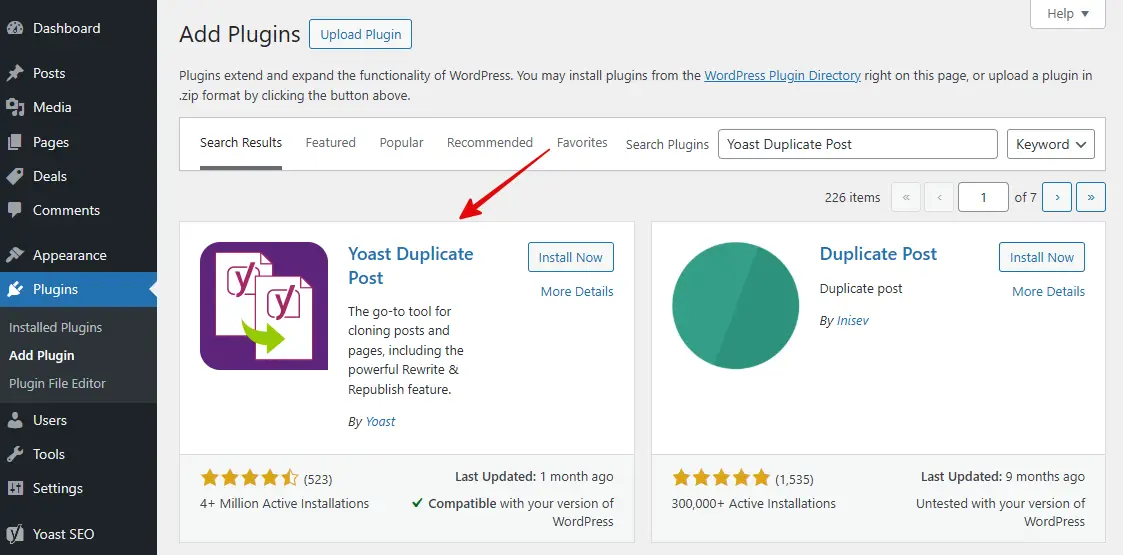Expand the Help panel
Image resolution: width=1123 pixels, height=555 pixels.
(x=1068, y=14)
